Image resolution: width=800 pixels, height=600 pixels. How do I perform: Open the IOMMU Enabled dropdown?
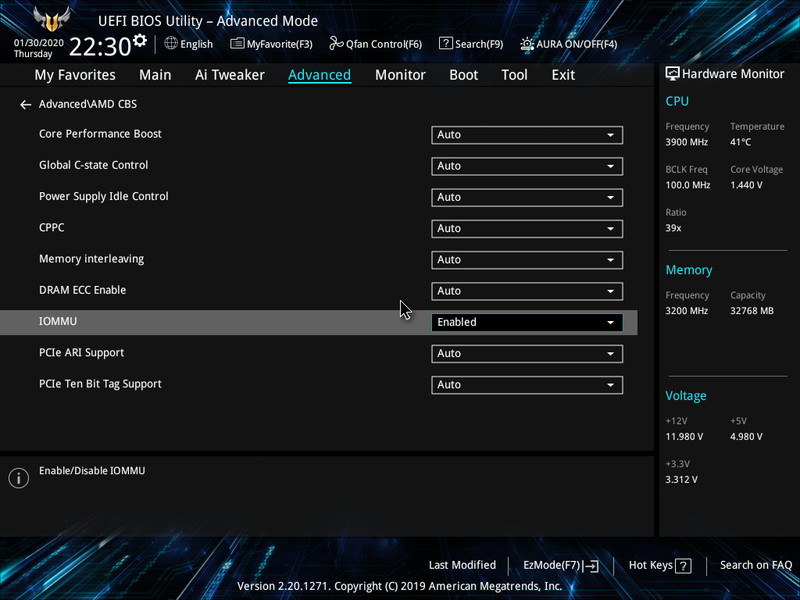[x=527, y=322]
